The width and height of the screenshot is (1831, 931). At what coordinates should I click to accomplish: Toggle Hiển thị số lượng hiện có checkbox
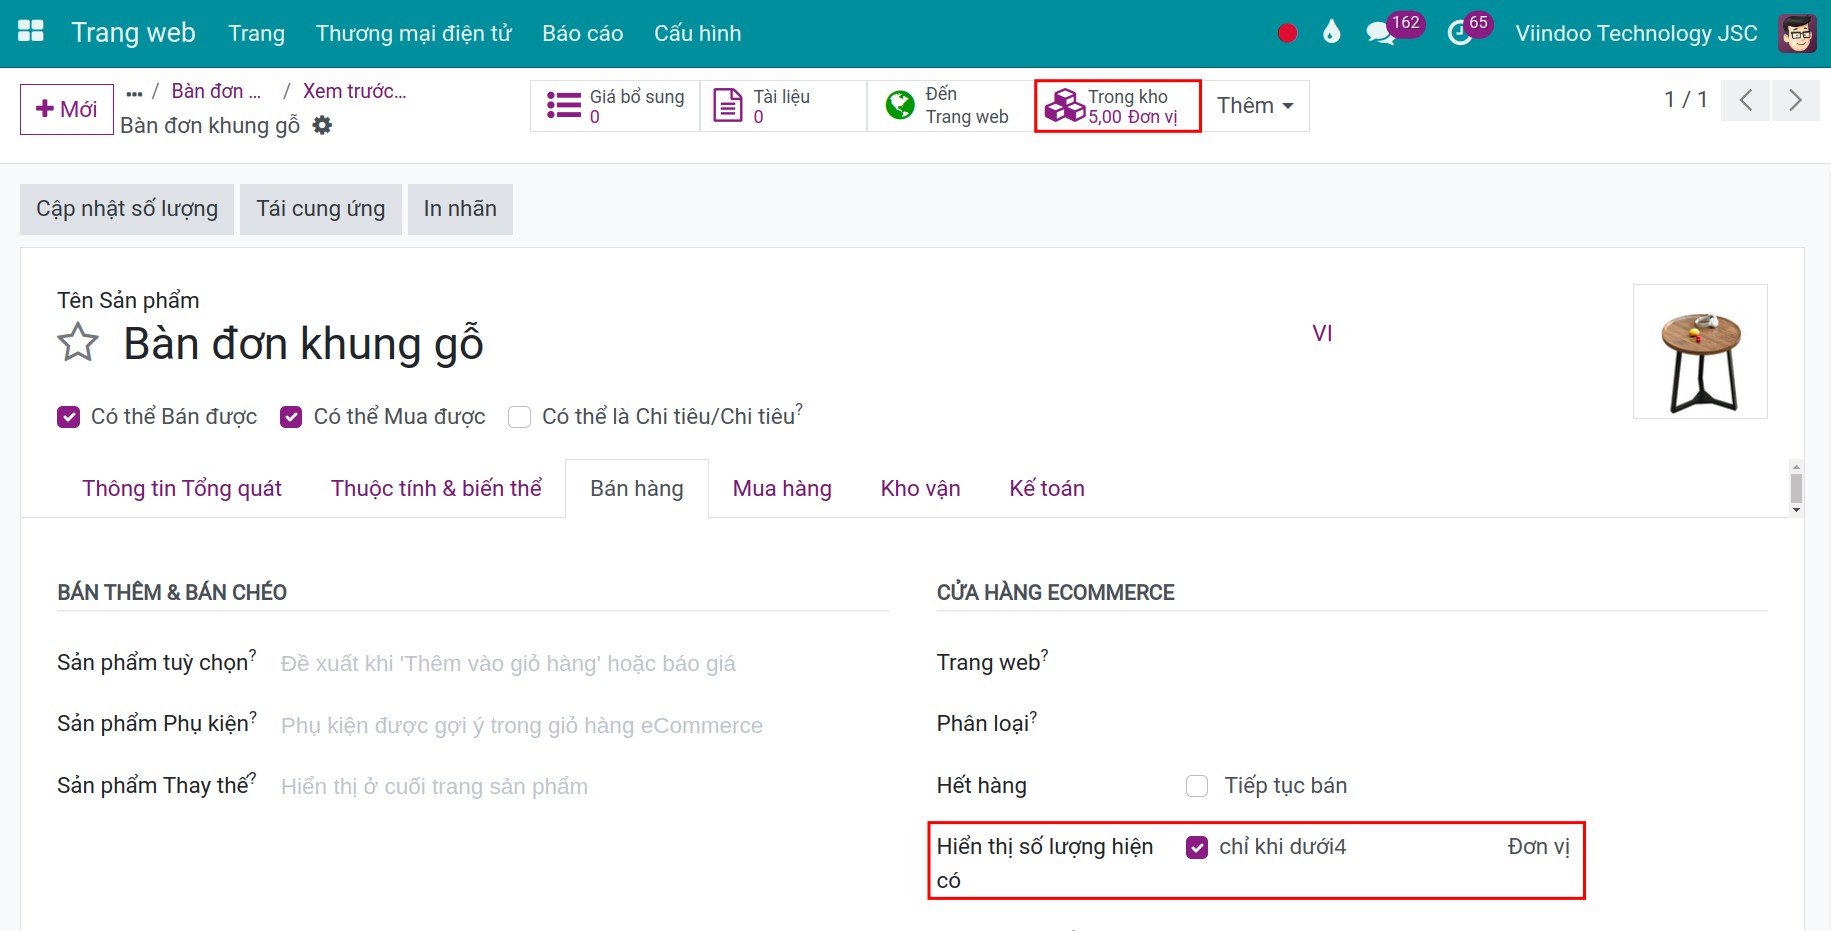pos(1197,848)
